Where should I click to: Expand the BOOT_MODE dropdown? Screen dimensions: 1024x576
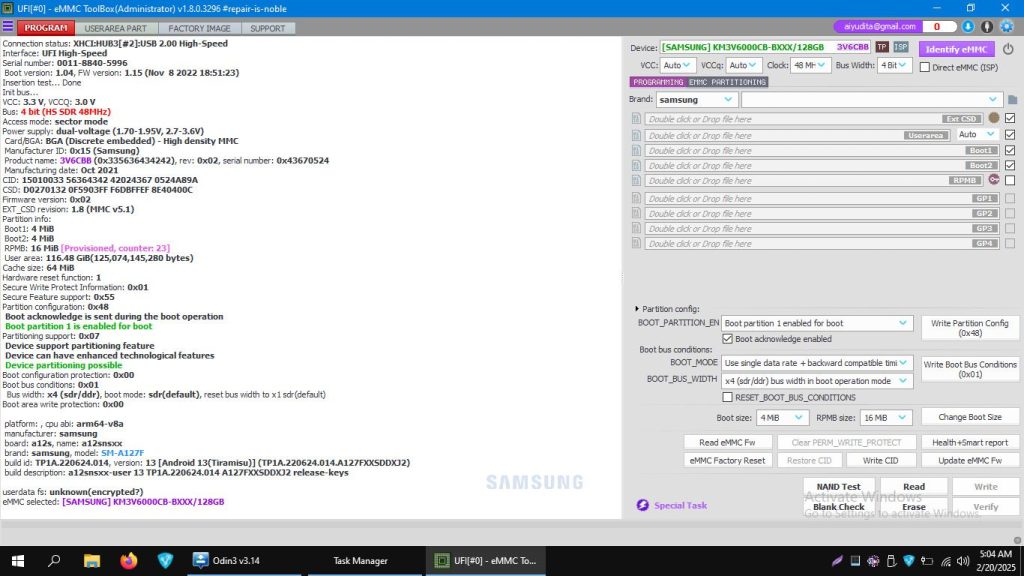click(903, 363)
